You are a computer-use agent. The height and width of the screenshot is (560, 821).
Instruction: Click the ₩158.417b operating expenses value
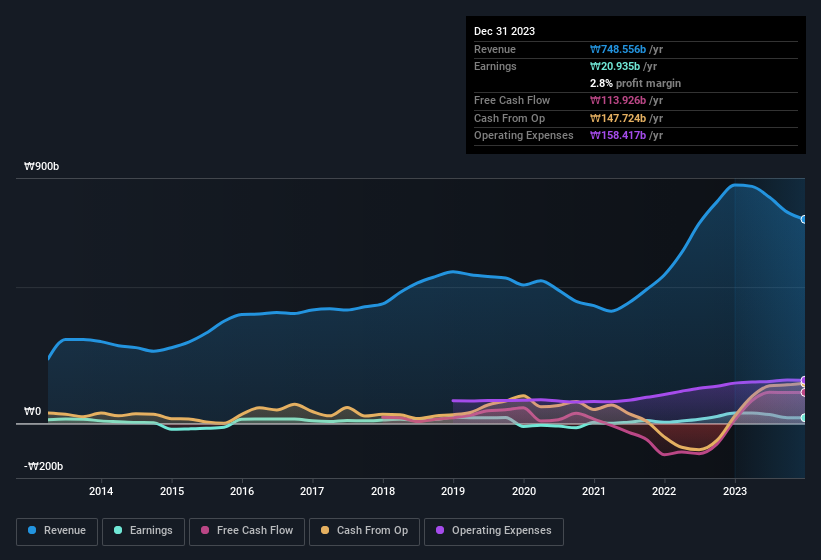[x=618, y=136]
